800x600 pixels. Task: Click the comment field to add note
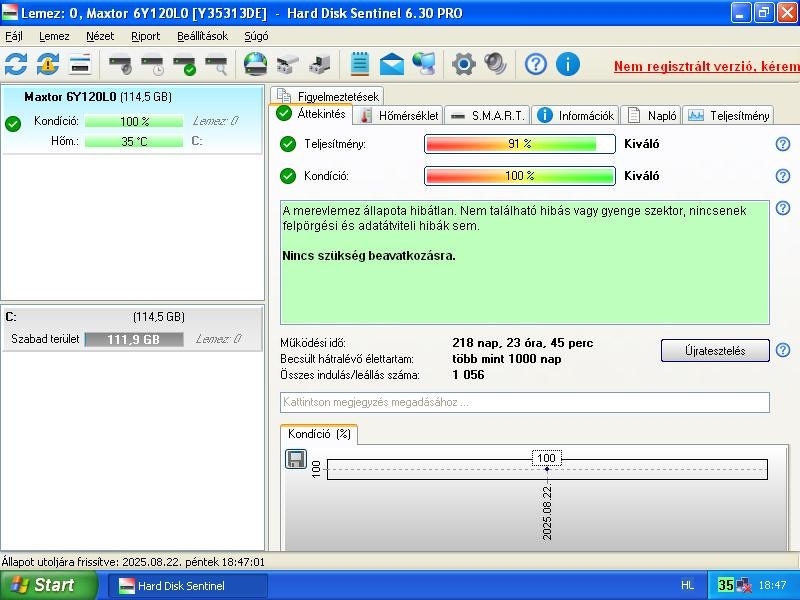click(524, 402)
